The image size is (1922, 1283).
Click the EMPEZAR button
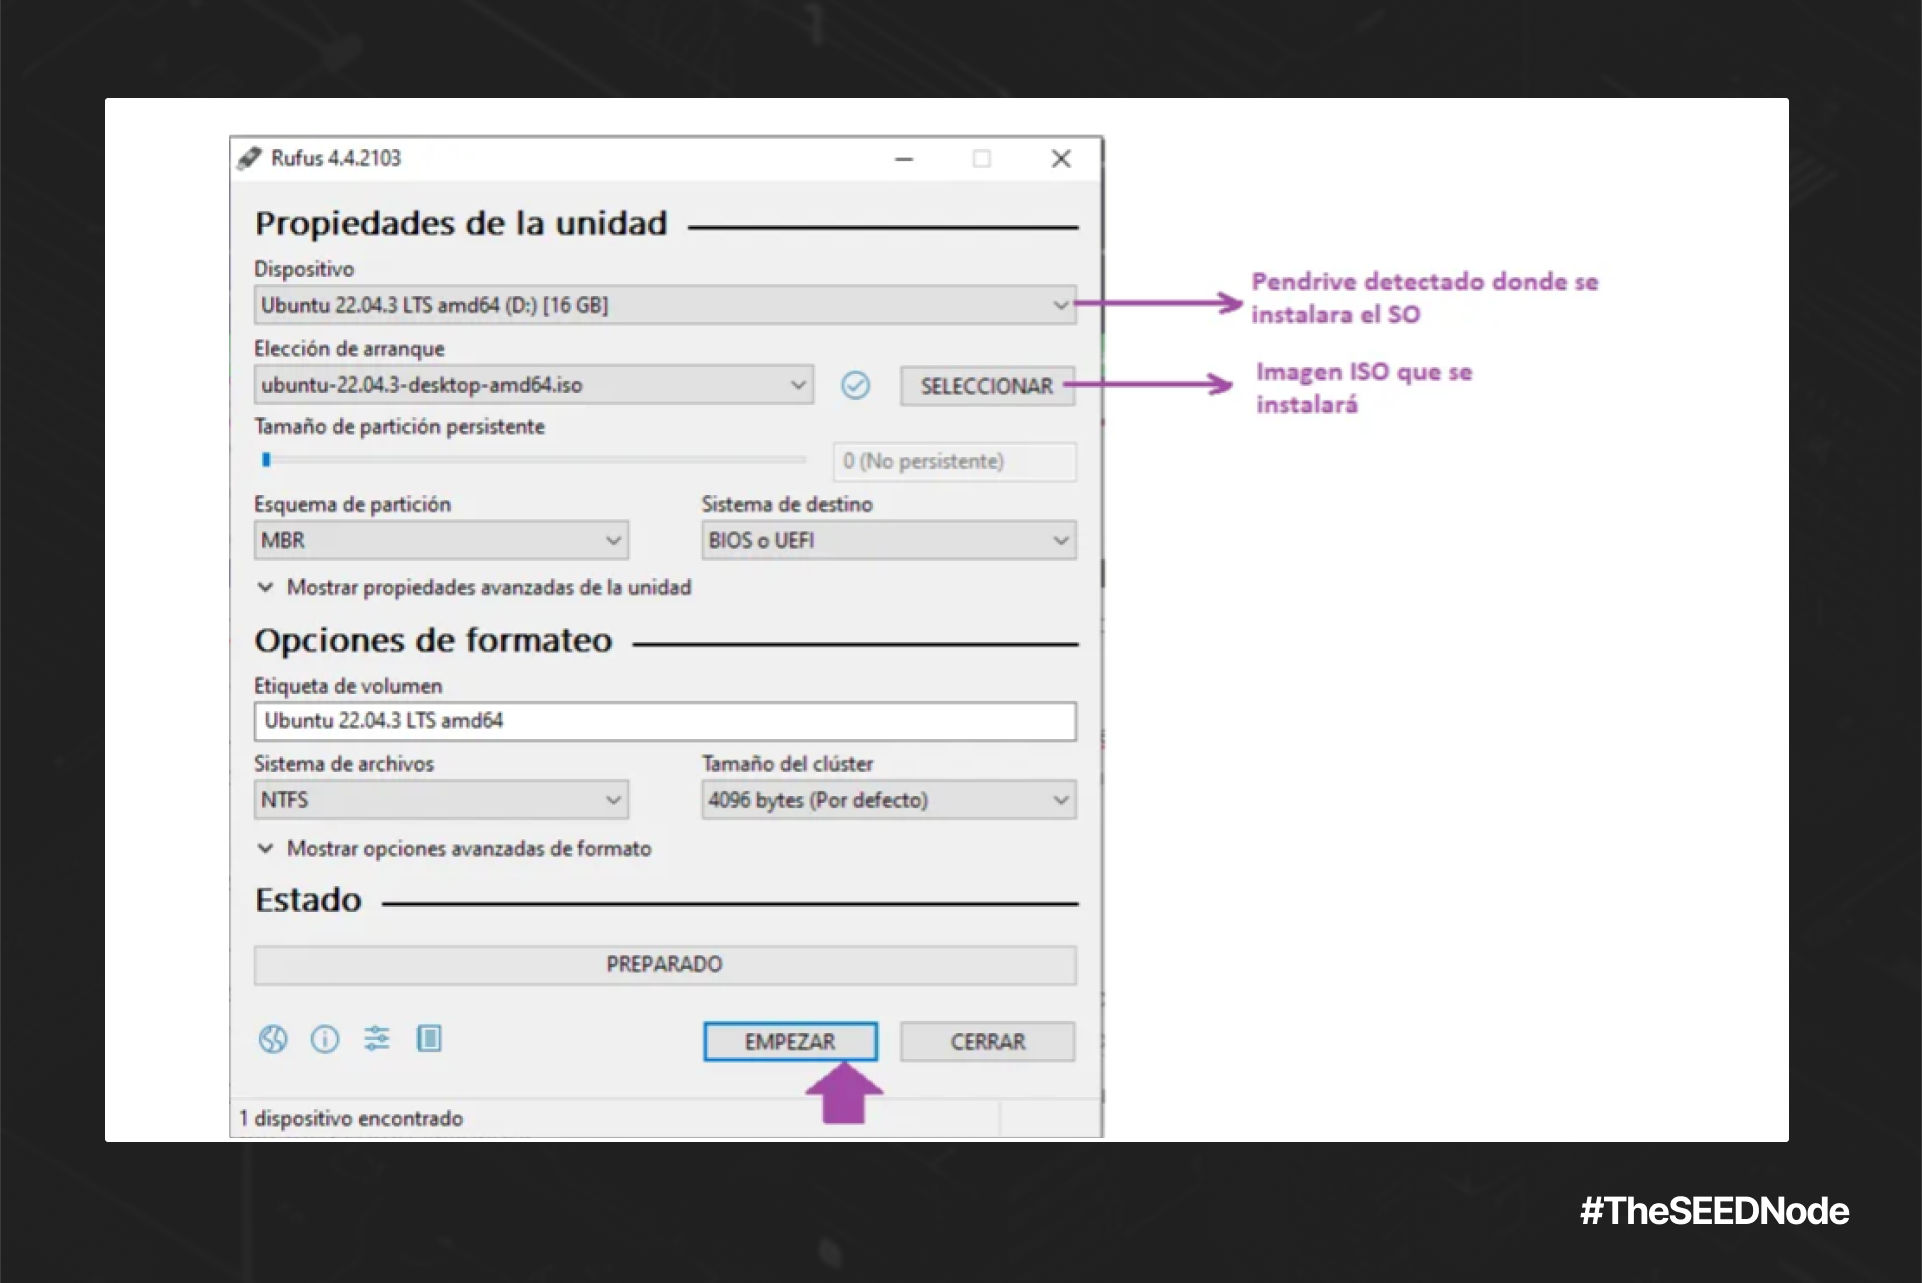790,1041
